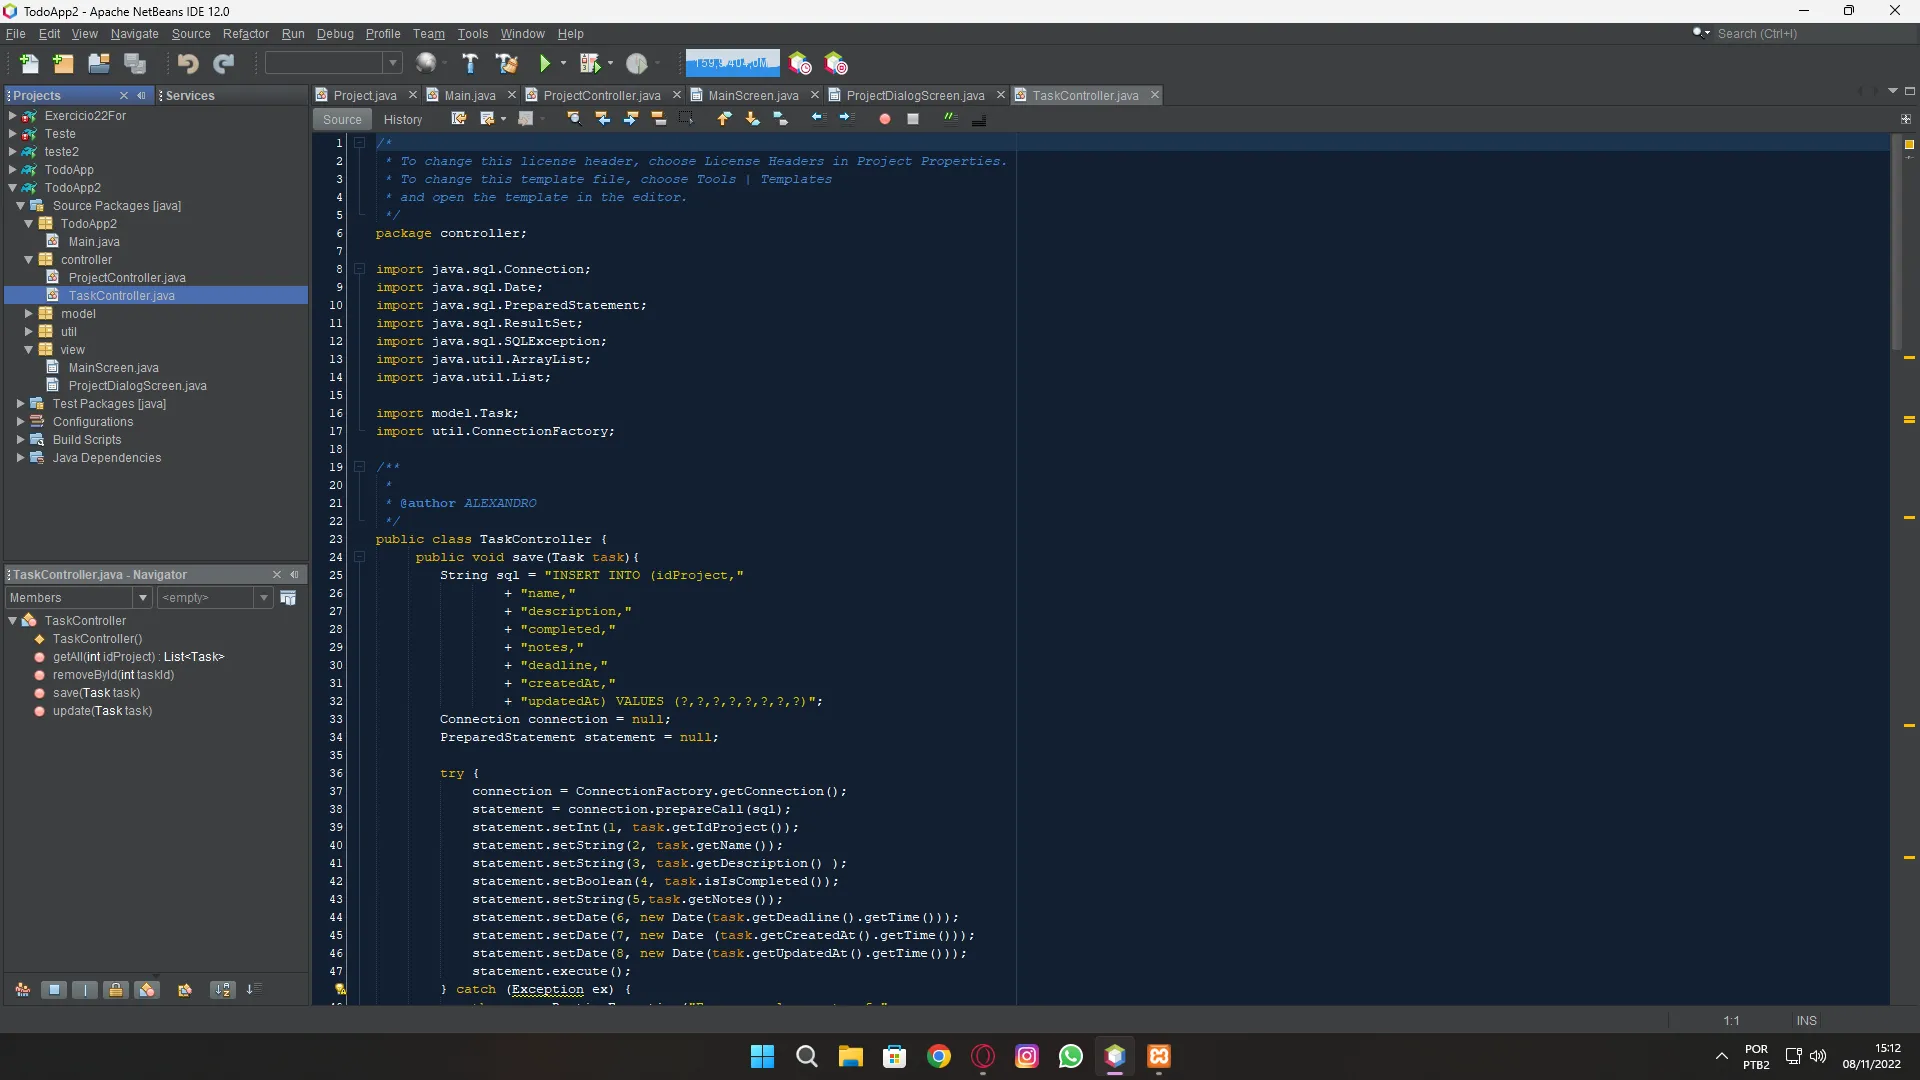Click the Profile the IDE icon
This screenshot has height=1080, width=1920.
[x=799, y=63]
